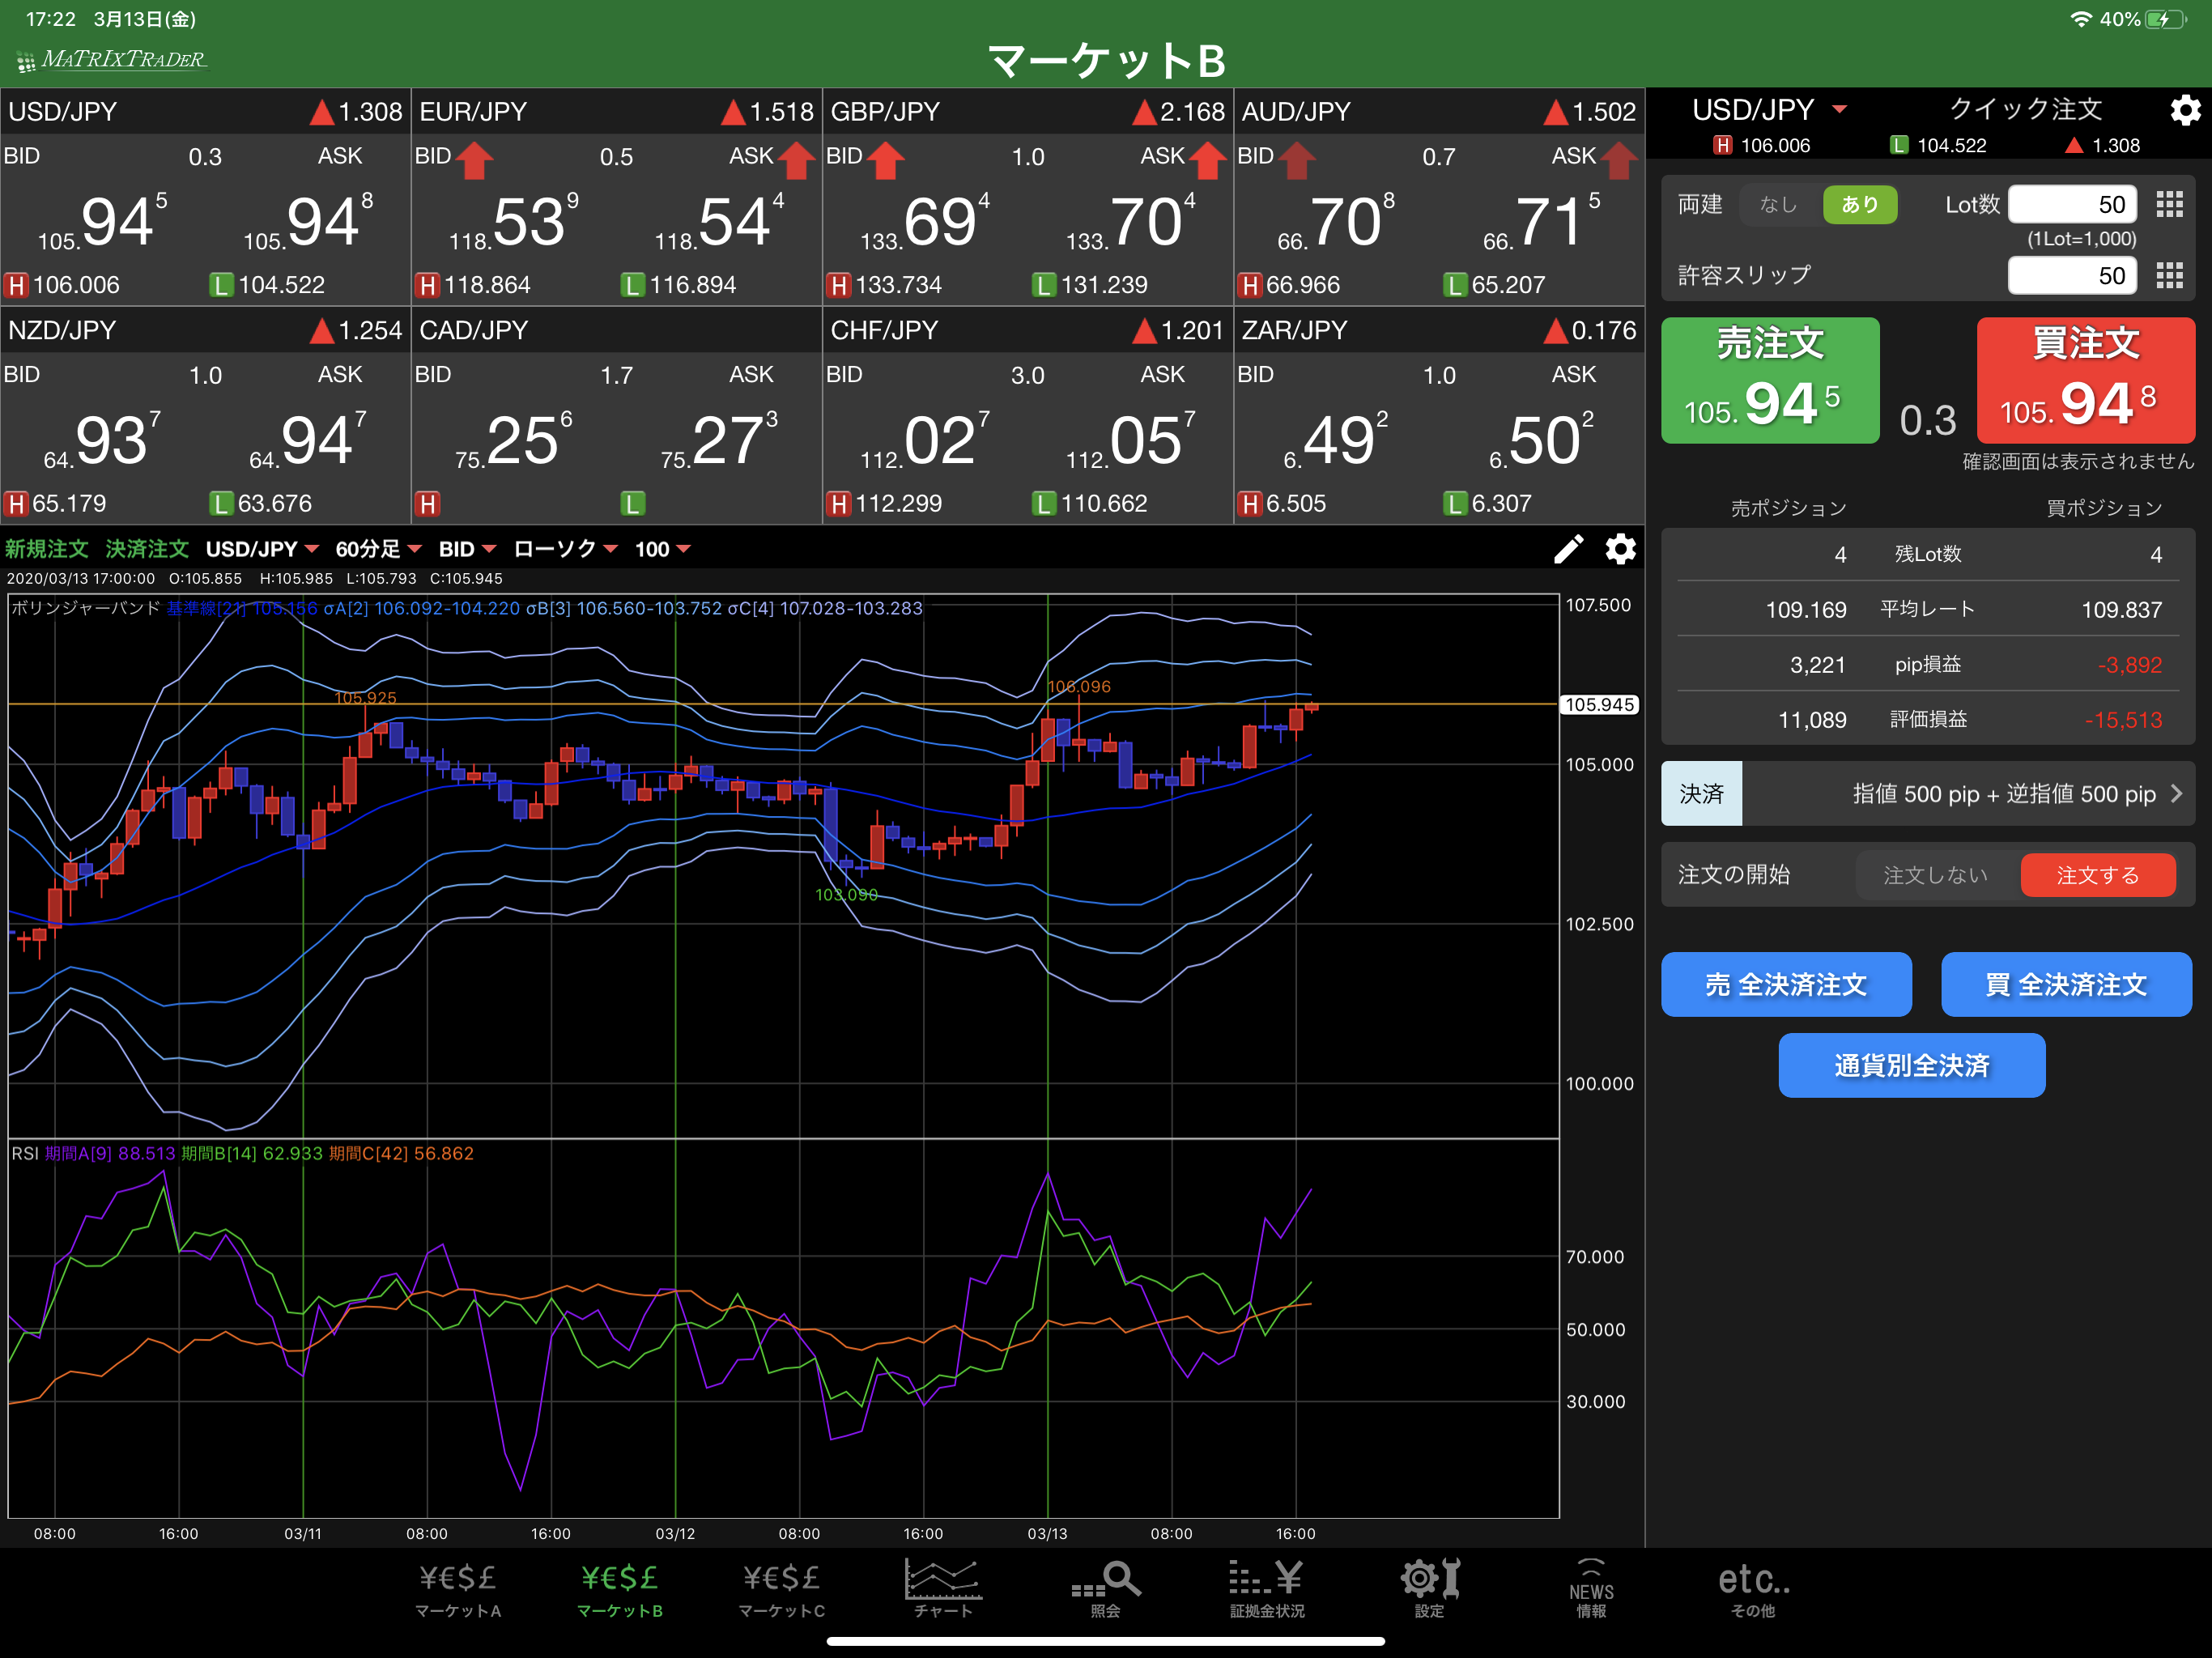Open マーケットC from bottom bar

(x=782, y=1591)
